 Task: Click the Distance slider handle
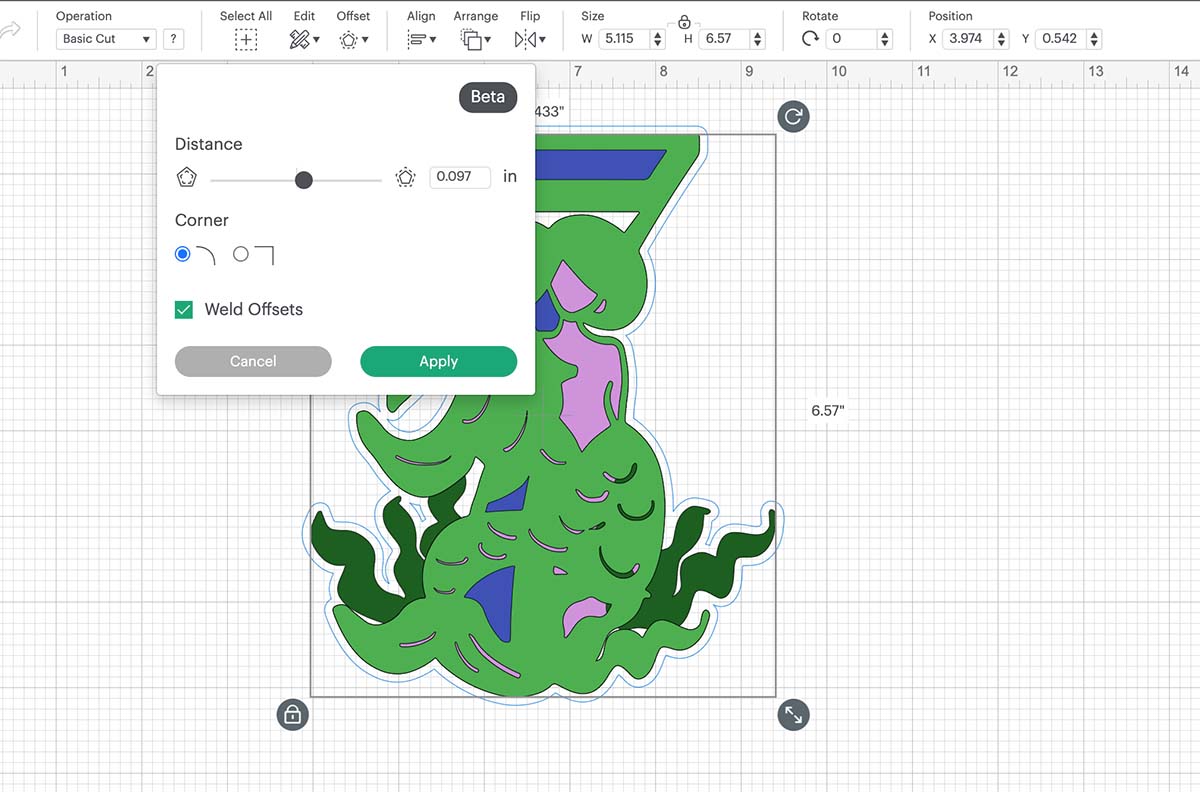point(303,179)
